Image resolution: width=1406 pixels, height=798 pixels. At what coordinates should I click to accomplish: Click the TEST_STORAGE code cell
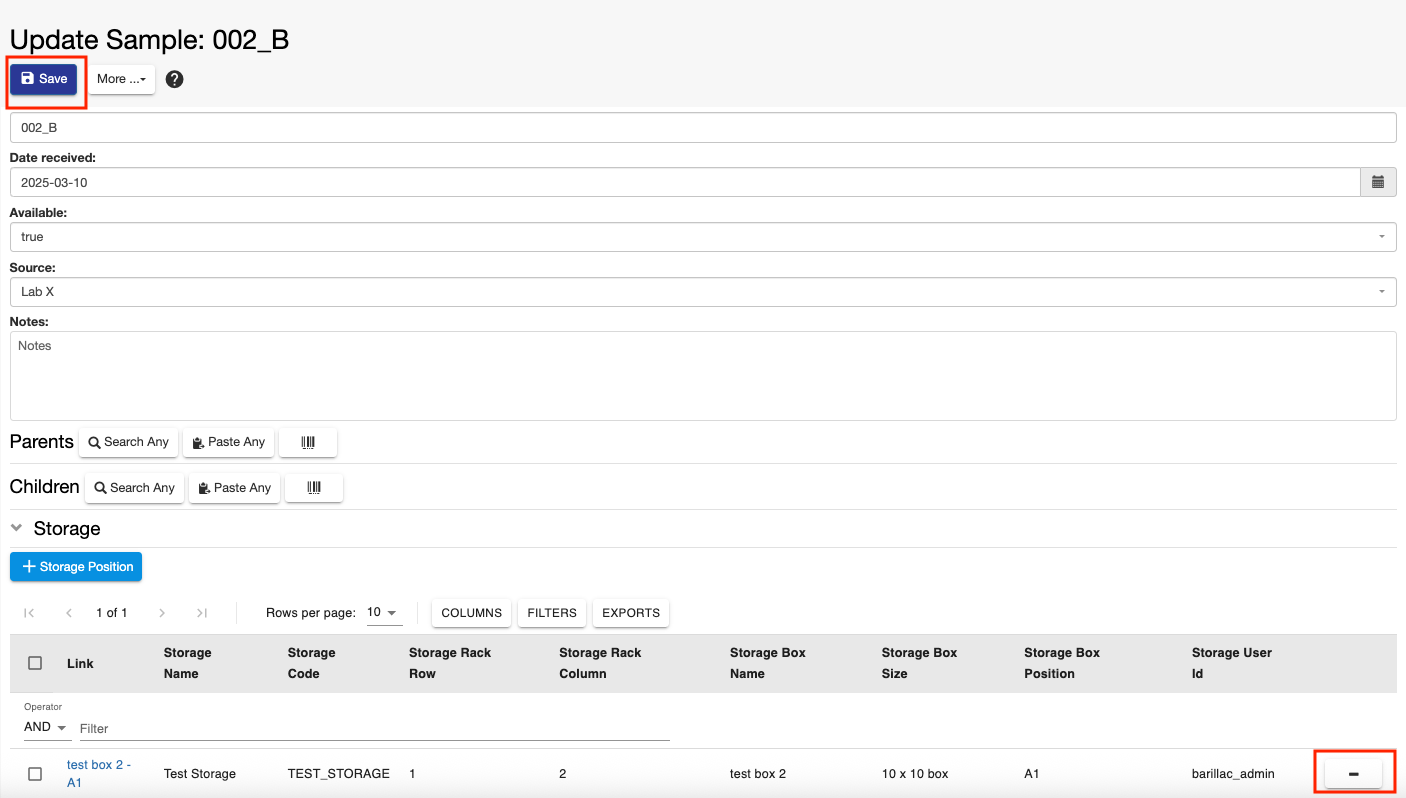[x=339, y=774]
